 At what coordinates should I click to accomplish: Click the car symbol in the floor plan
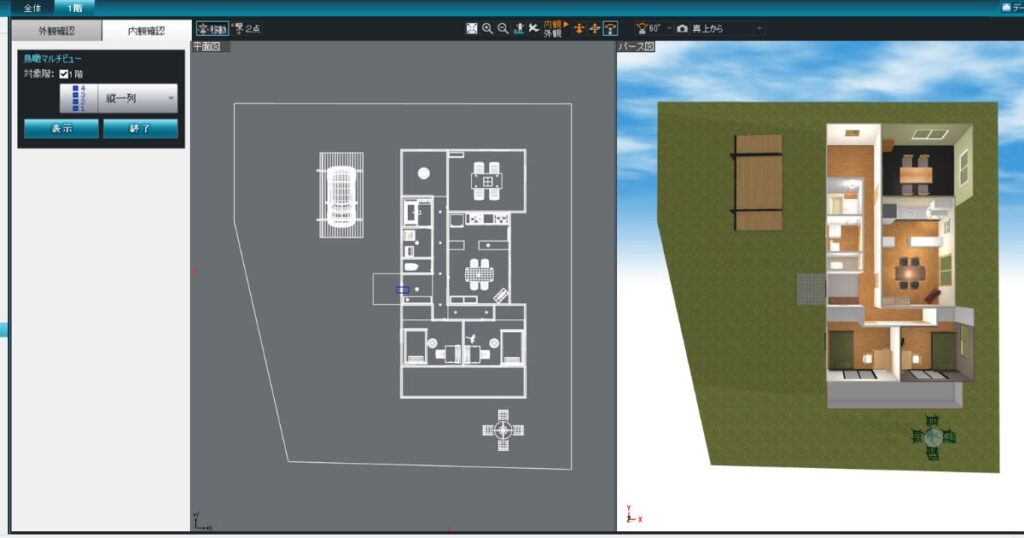(x=341, y=195)
